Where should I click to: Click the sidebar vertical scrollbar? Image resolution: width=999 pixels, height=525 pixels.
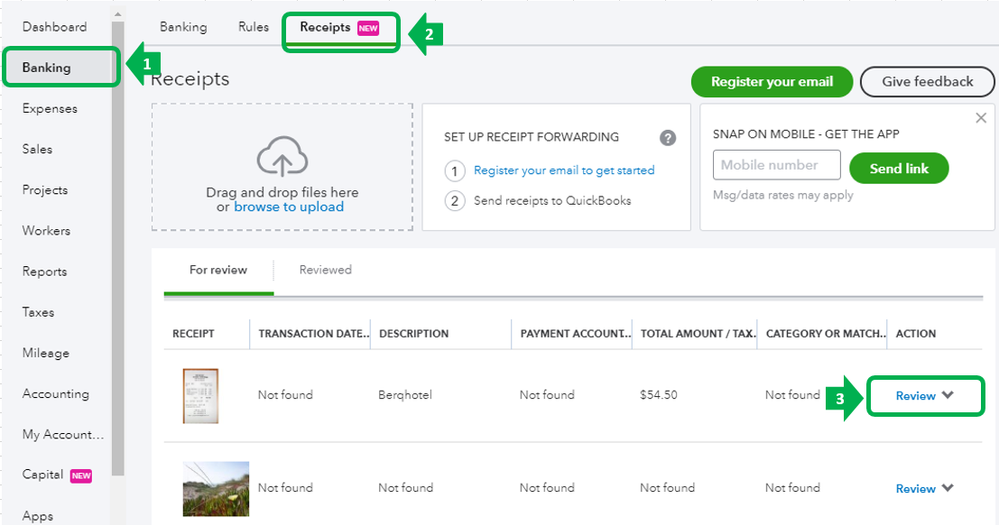[x=118, y=248]
